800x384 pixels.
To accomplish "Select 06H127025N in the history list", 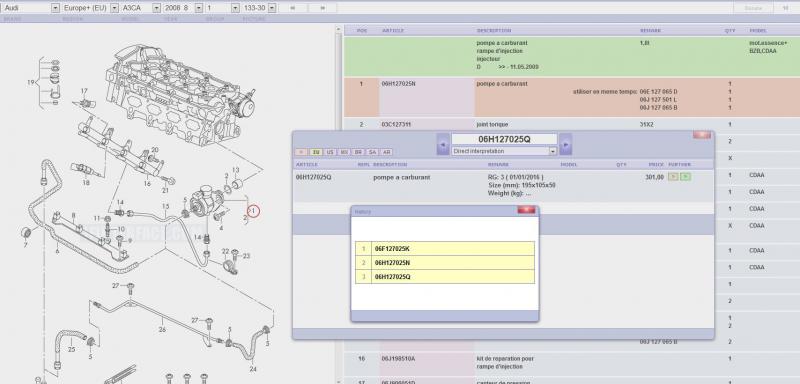I will (445, 263).
